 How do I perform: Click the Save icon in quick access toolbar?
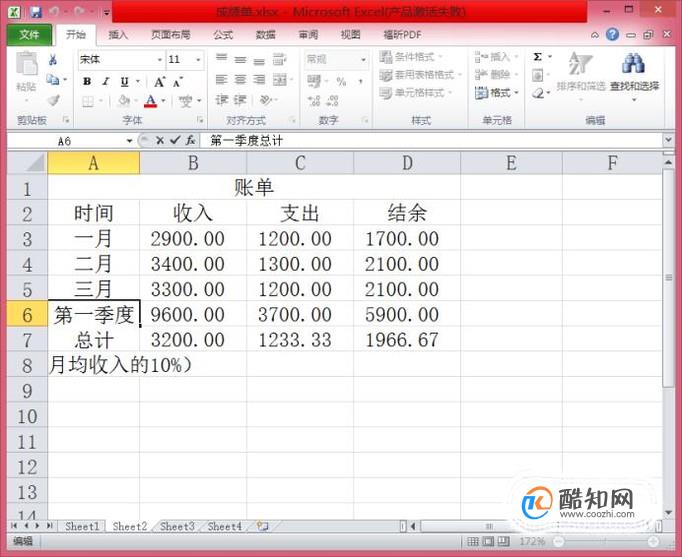click(36, 11)
